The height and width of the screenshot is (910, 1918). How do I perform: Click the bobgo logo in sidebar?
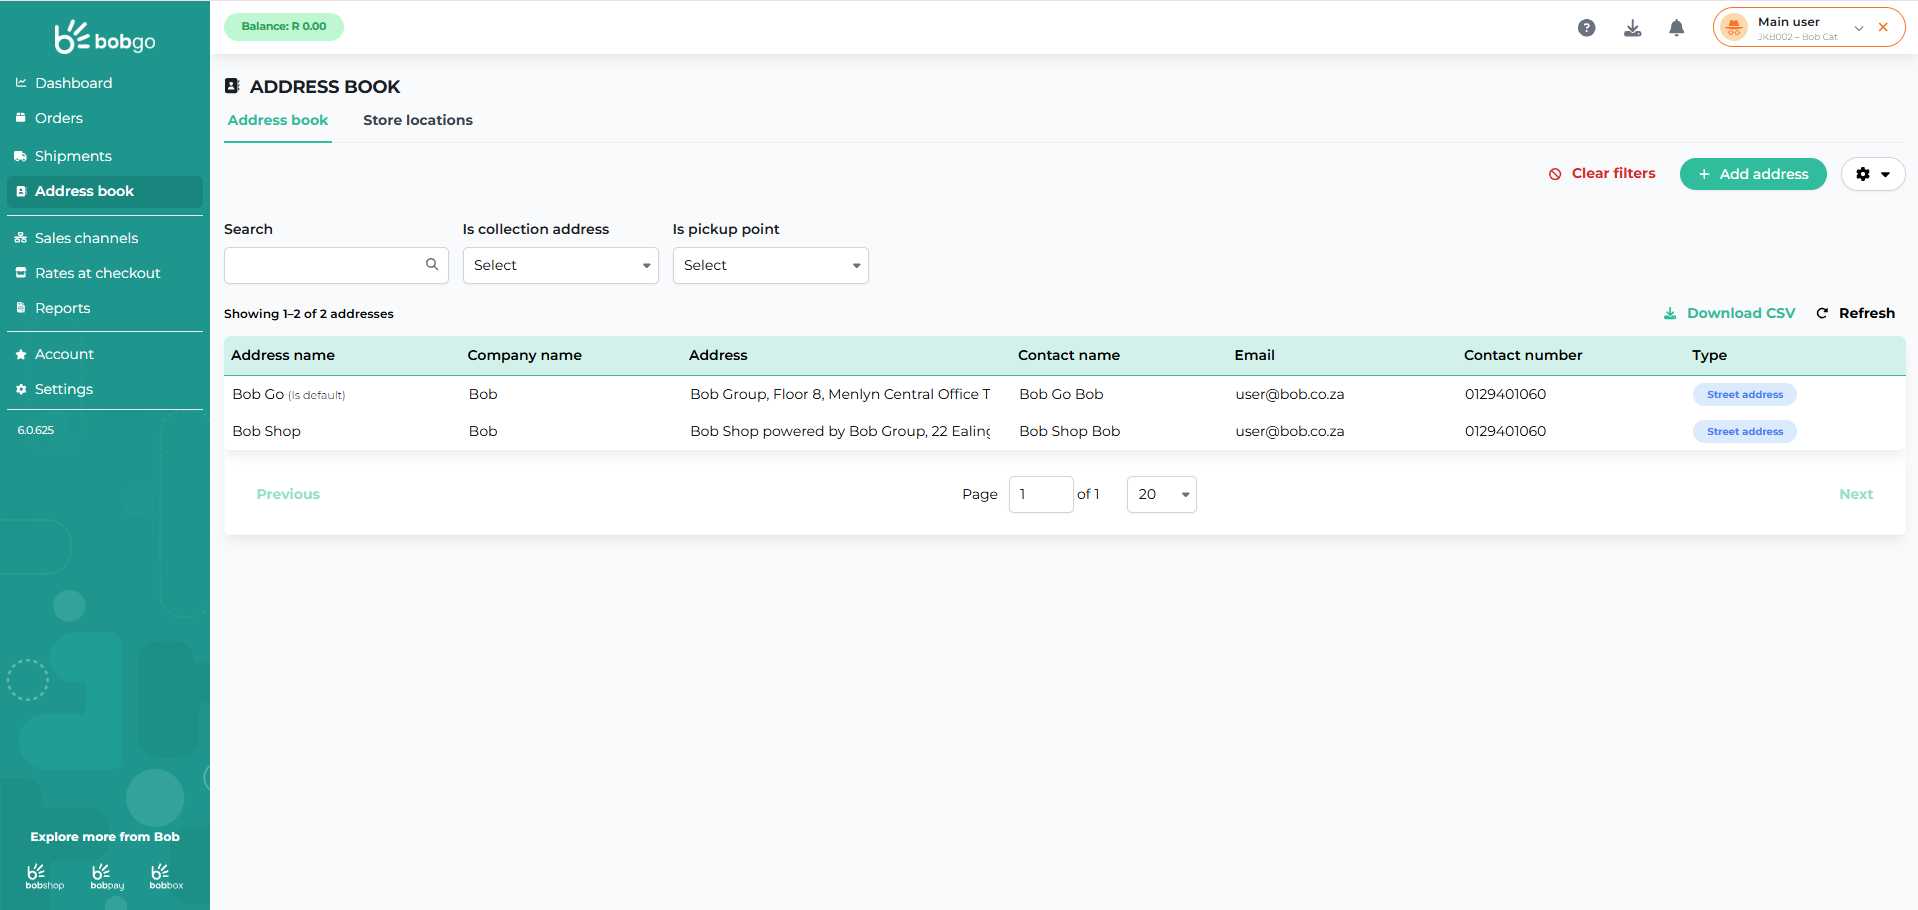[105, 38]
